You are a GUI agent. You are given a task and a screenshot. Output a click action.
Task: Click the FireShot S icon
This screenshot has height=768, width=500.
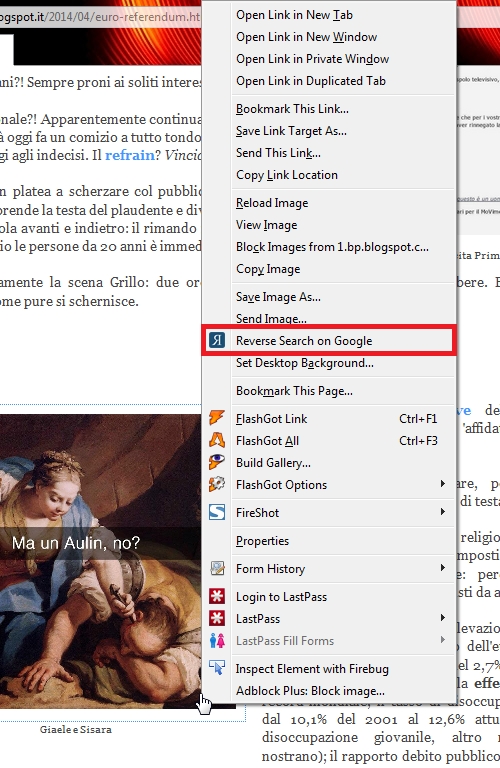tap(217, 512)
